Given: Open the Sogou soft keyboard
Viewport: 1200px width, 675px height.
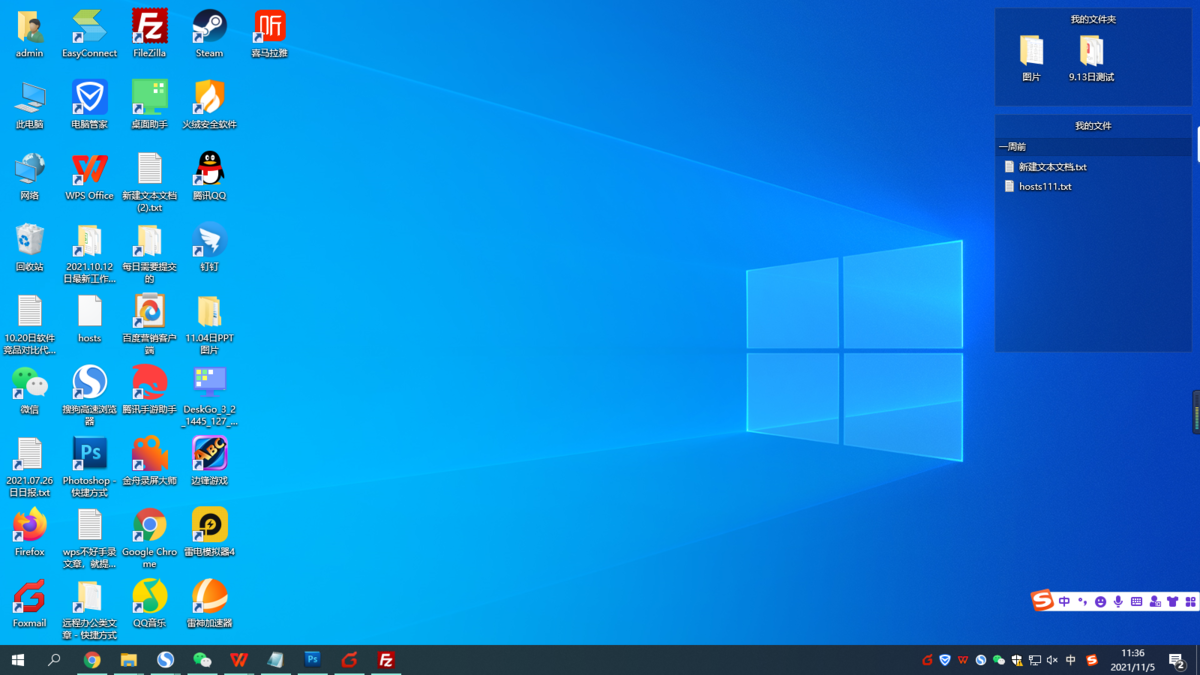Looking at the screenshot, I should tap(1137, 601).
